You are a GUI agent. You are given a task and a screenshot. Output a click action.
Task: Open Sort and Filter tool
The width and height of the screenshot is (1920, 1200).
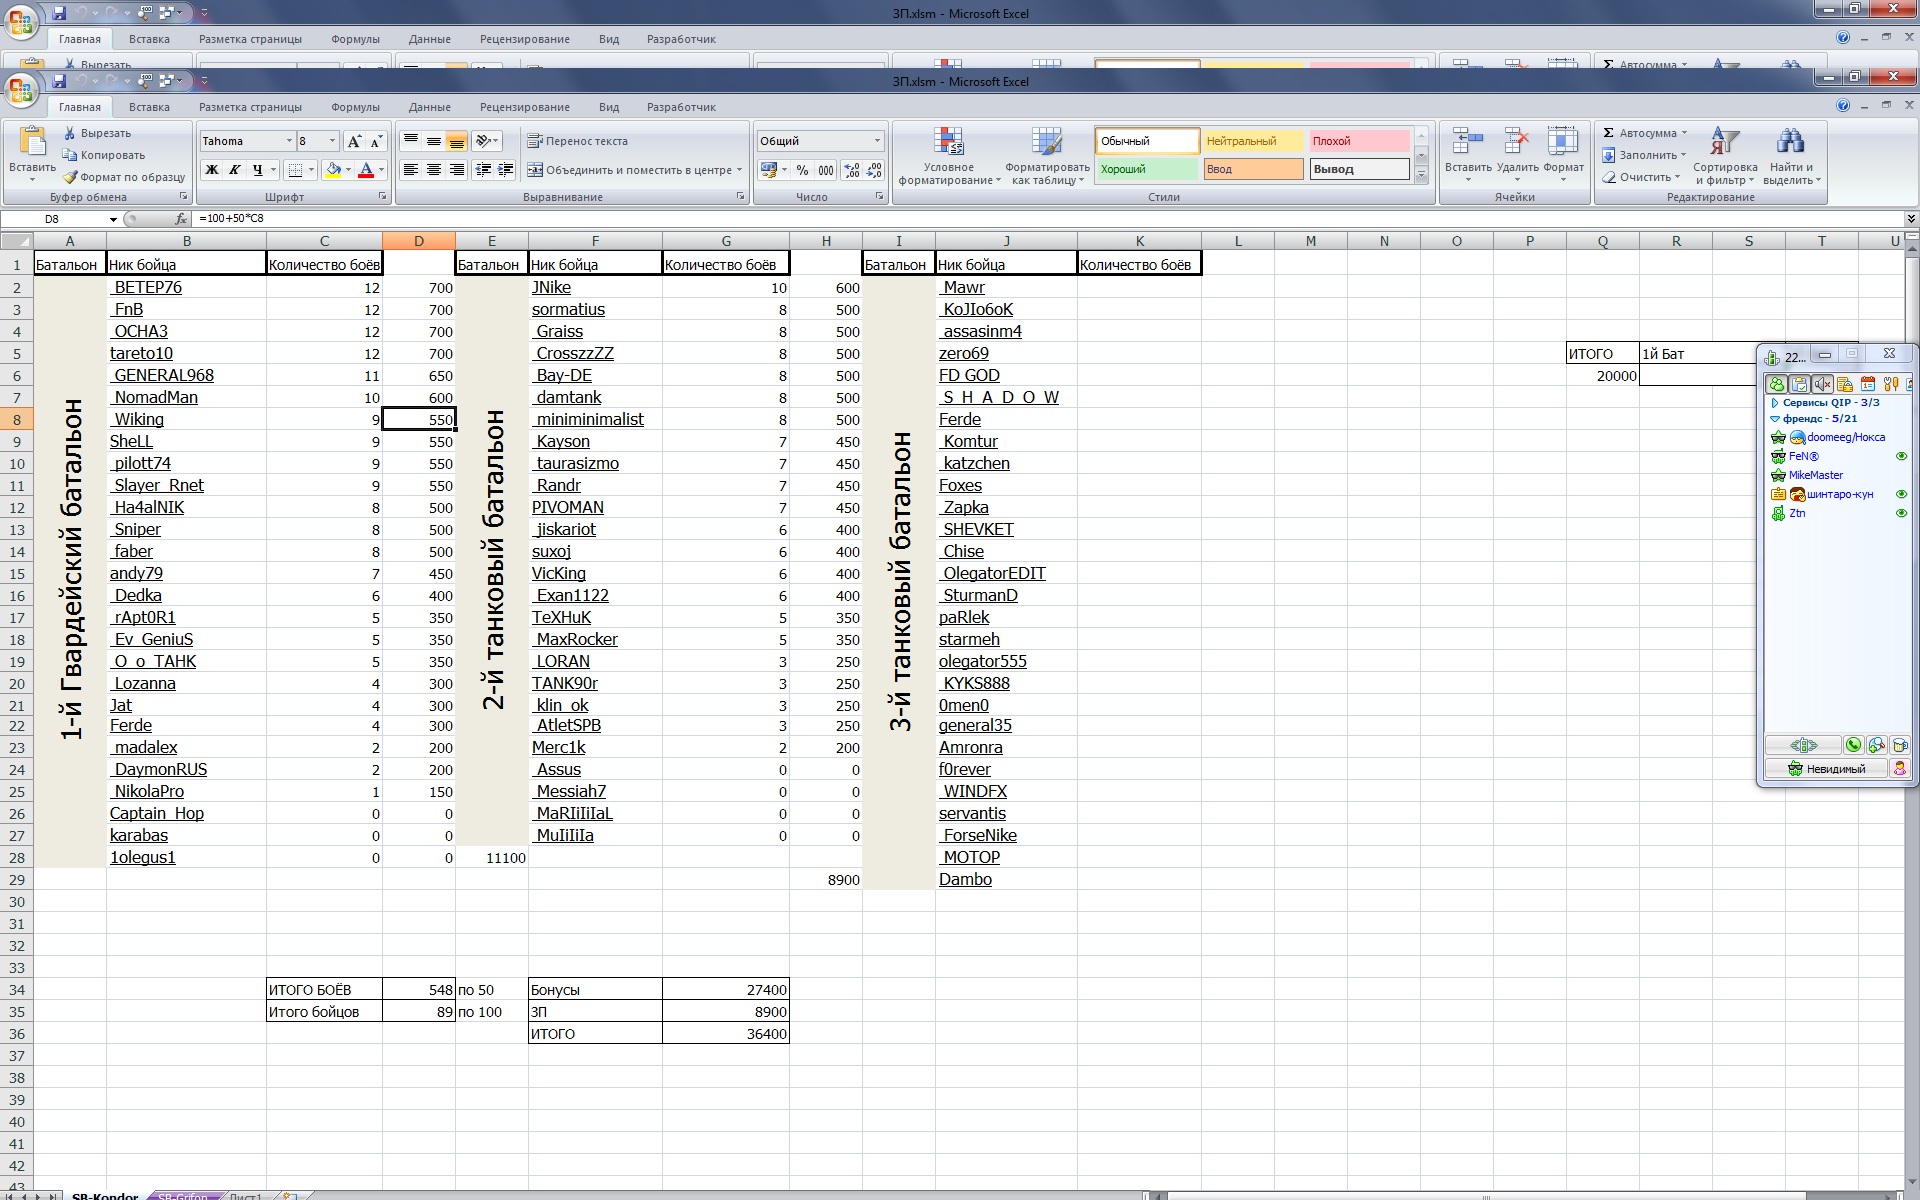pos(1724,143)
